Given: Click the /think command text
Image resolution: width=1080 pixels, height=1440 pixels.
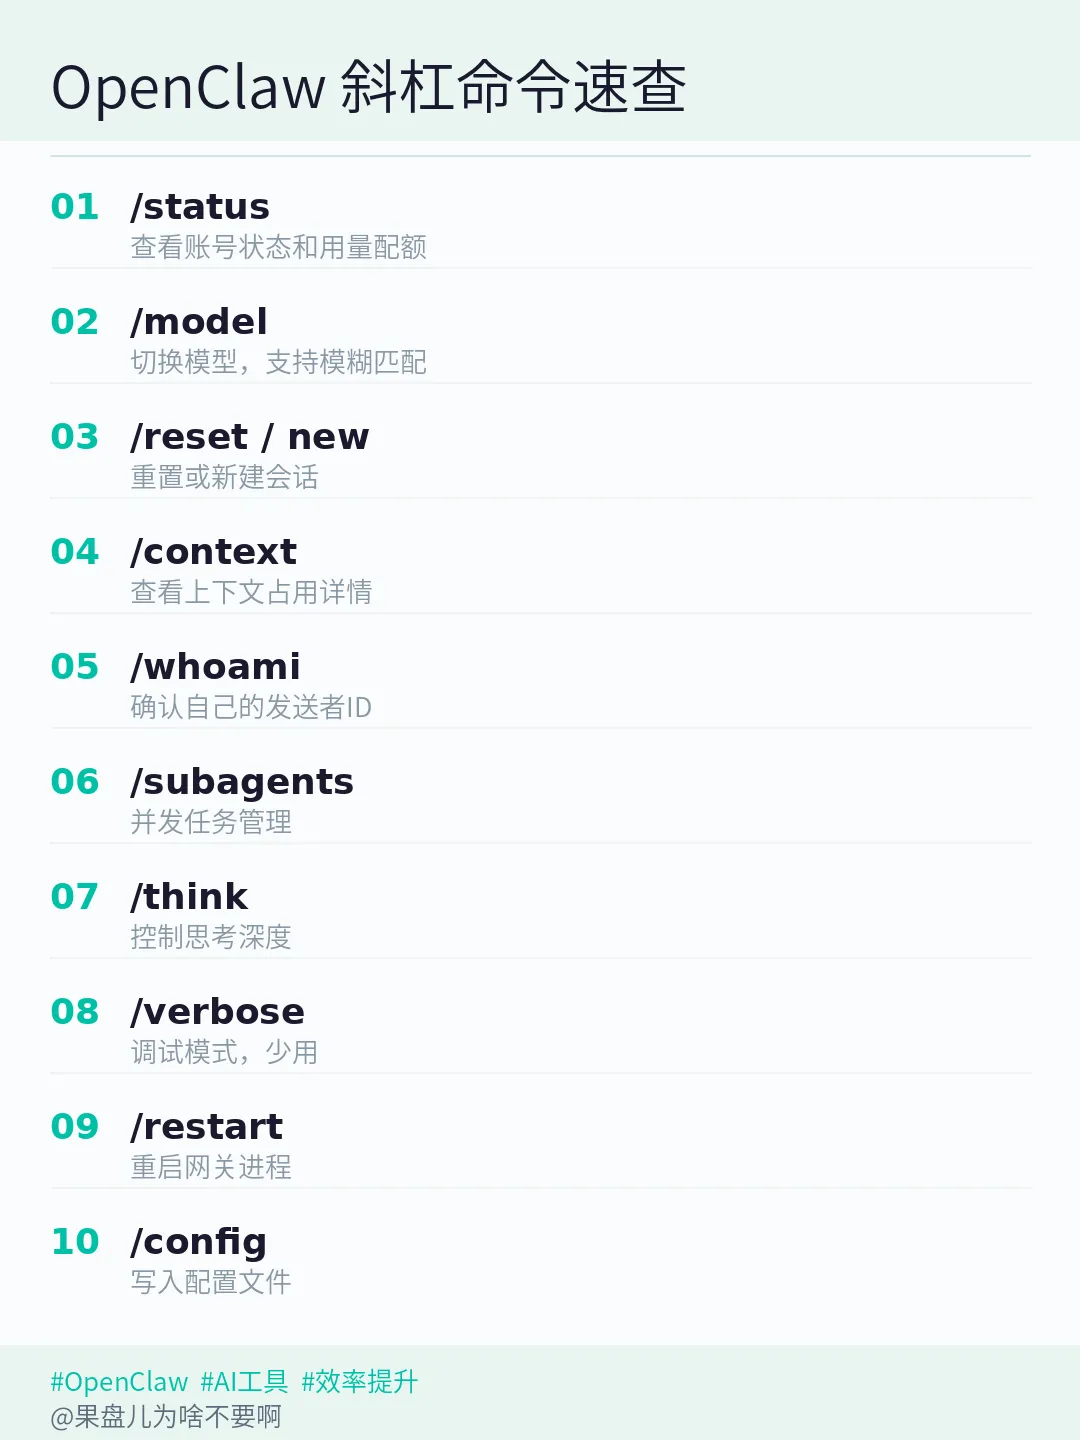Looking at the screenshot, I should click(189, 897).
